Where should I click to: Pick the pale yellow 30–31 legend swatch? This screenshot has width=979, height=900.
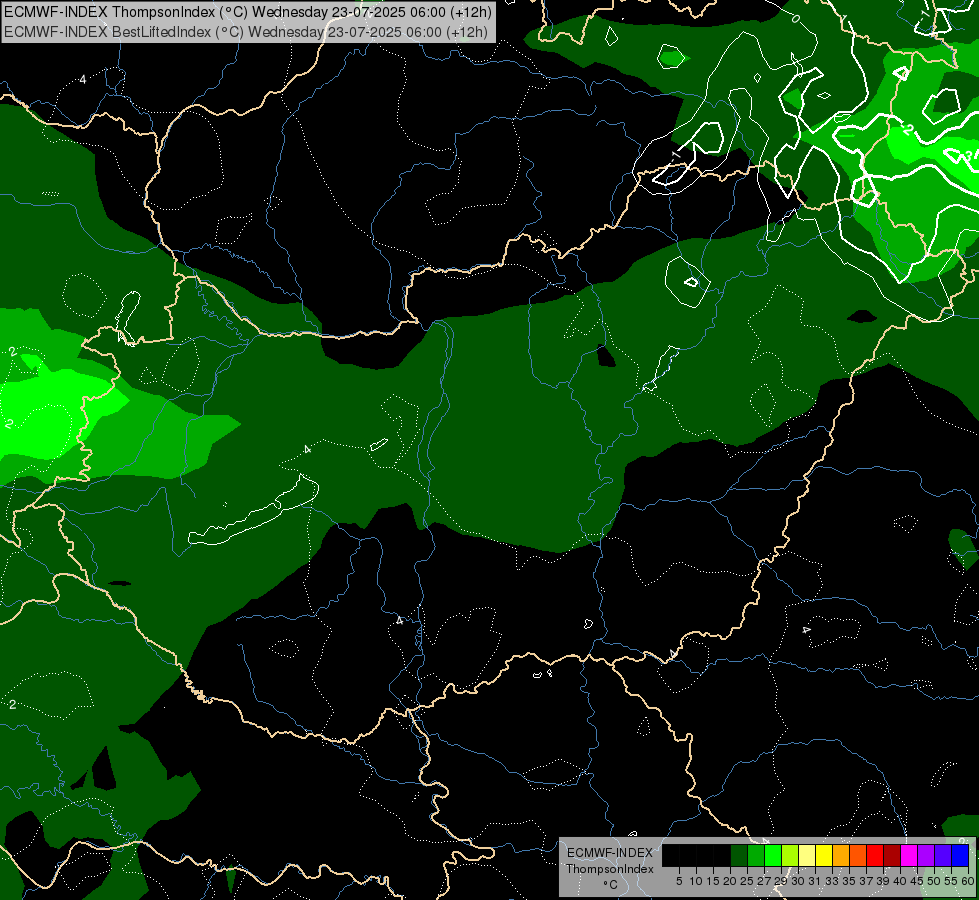[807, 855]
